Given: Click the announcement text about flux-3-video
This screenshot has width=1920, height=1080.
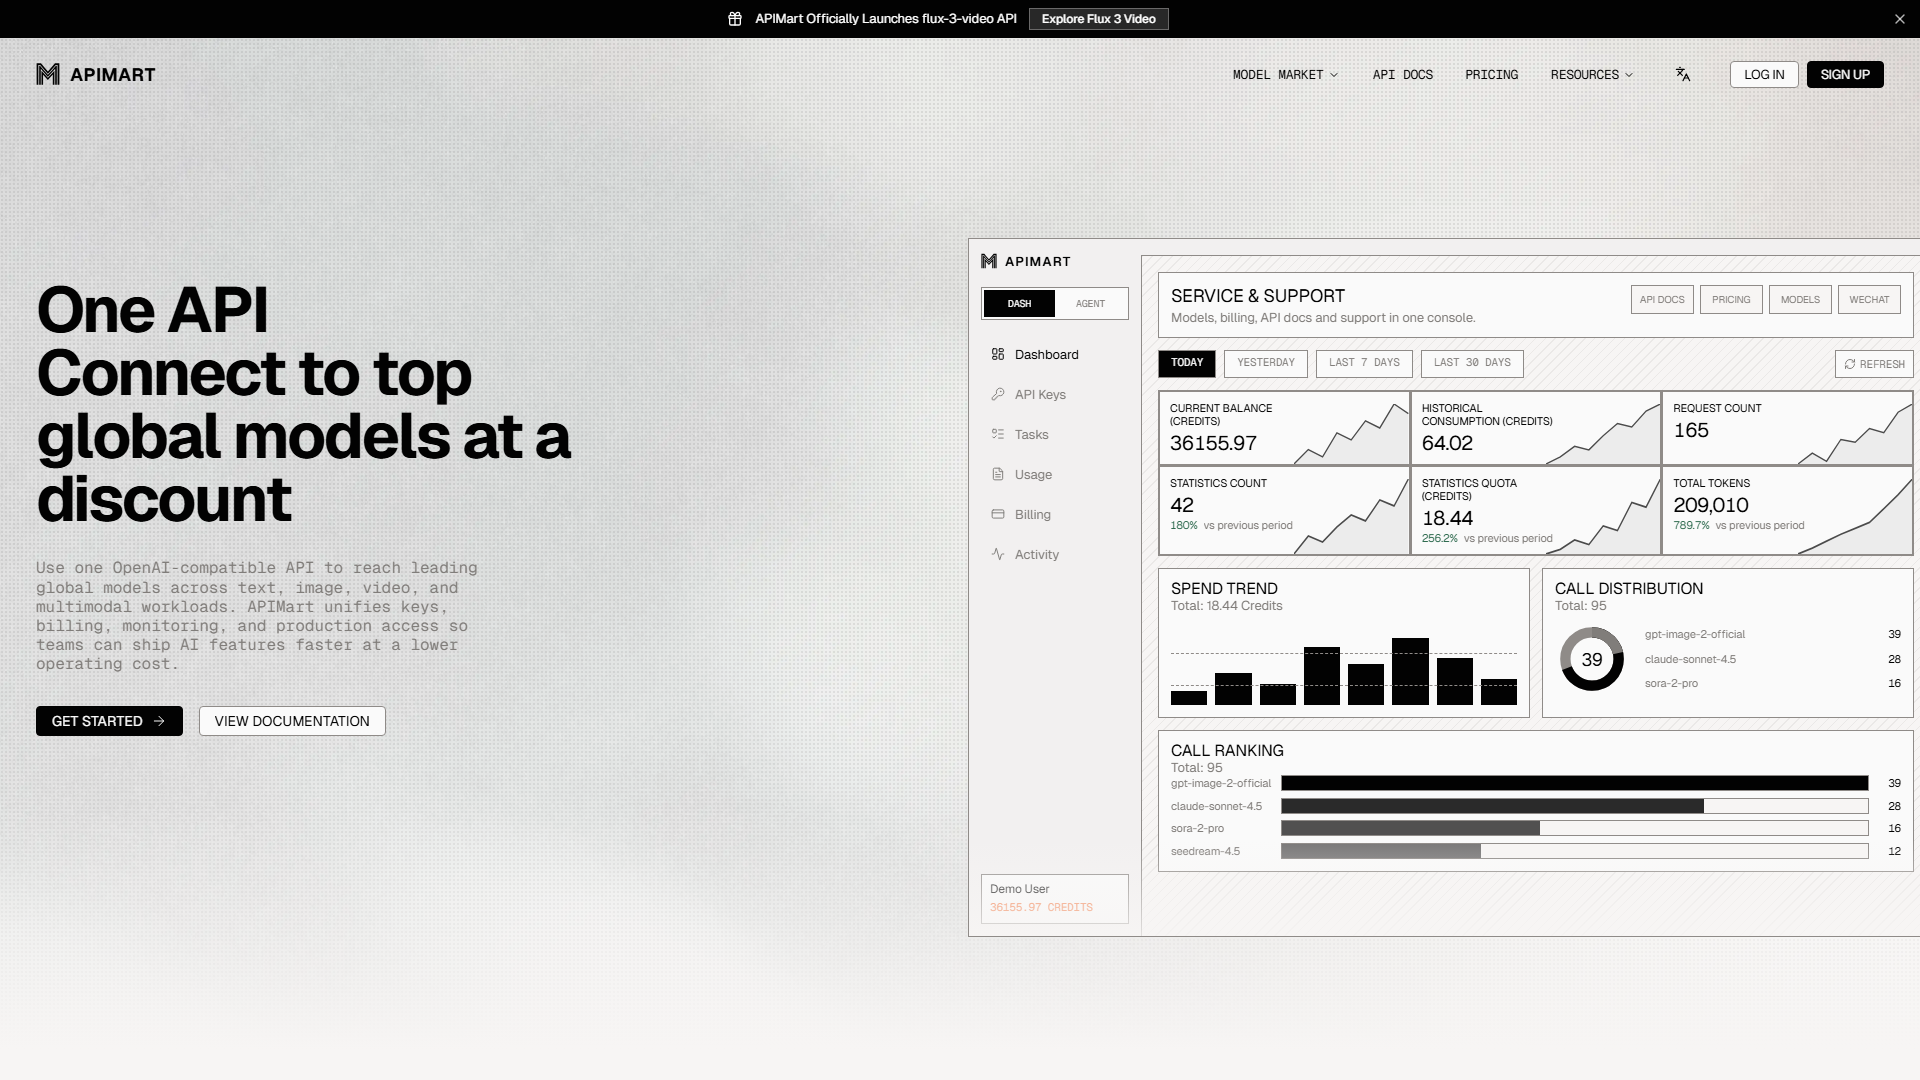Looking at the screenshot, I should click(886, 19).
